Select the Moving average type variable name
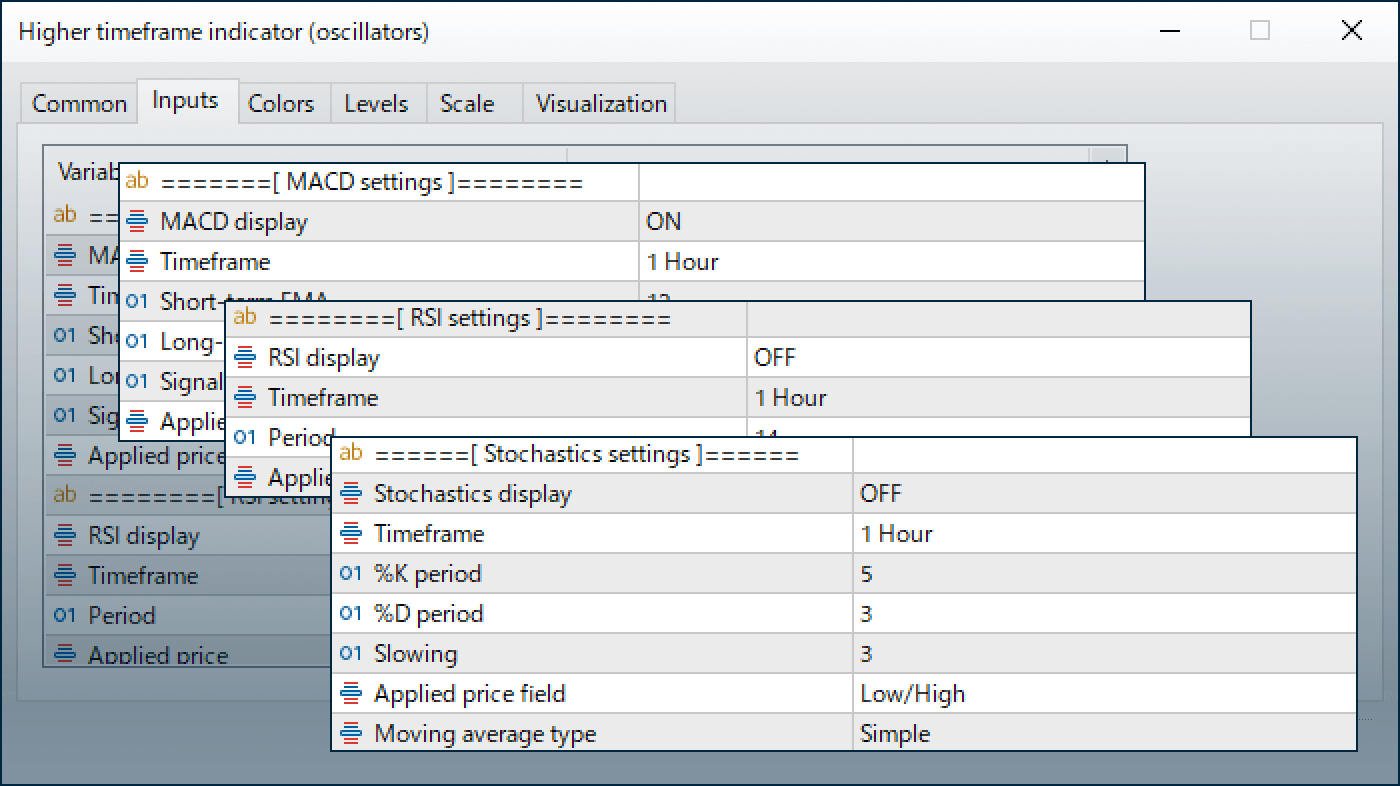Screen dimensions: 1400x786 click(485, 734)
